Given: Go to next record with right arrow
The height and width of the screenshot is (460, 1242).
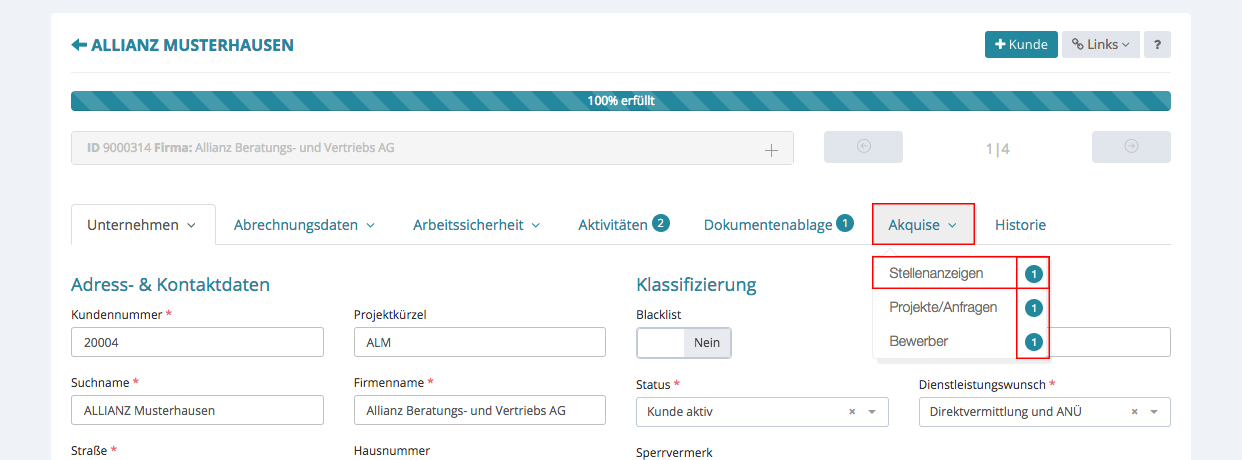Looking at the screenshot, I should [x=1131, y=147].
